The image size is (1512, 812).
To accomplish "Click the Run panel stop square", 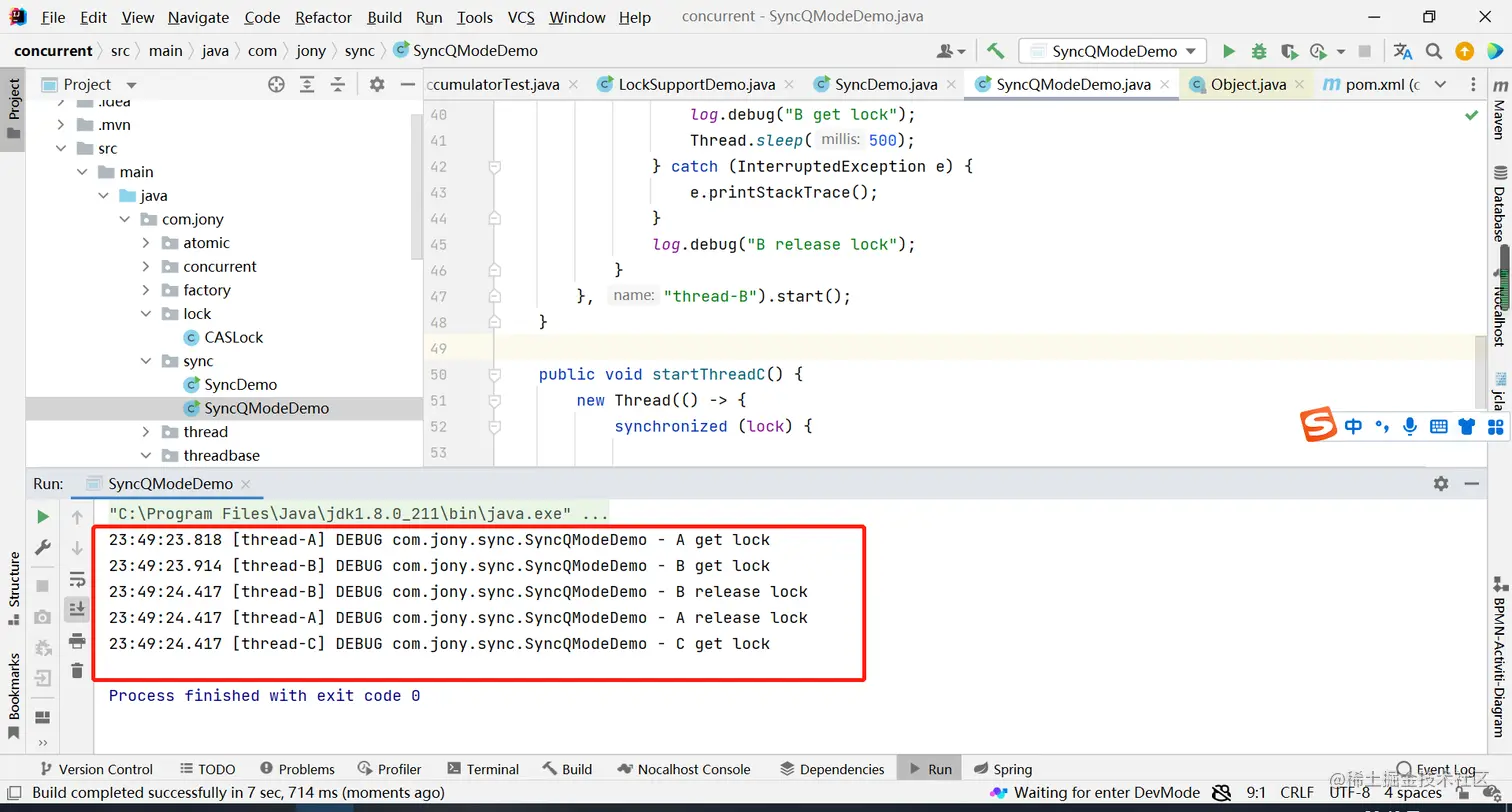I will [42, 585].
